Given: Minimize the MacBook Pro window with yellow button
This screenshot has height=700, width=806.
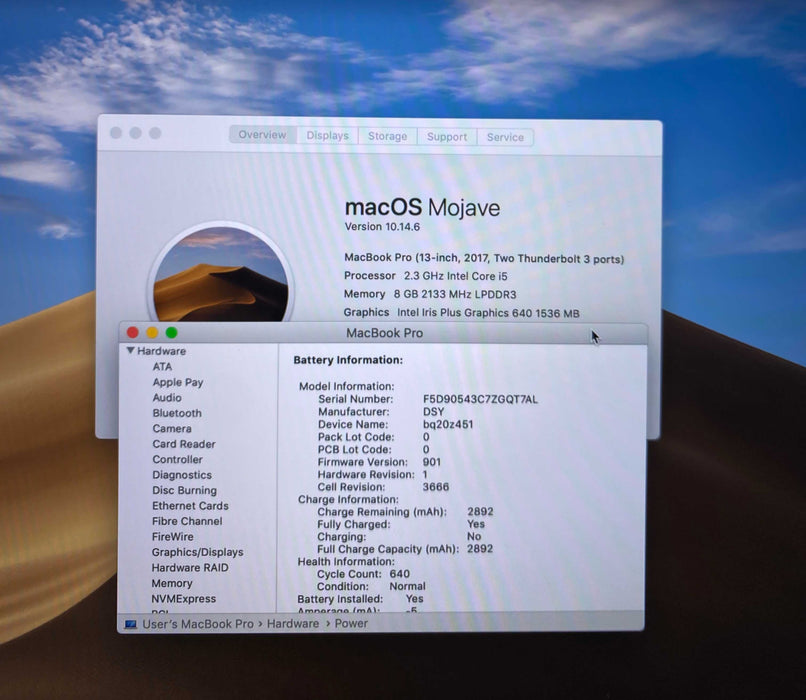Looking at the screenshot, I should (x=152, y=333).
